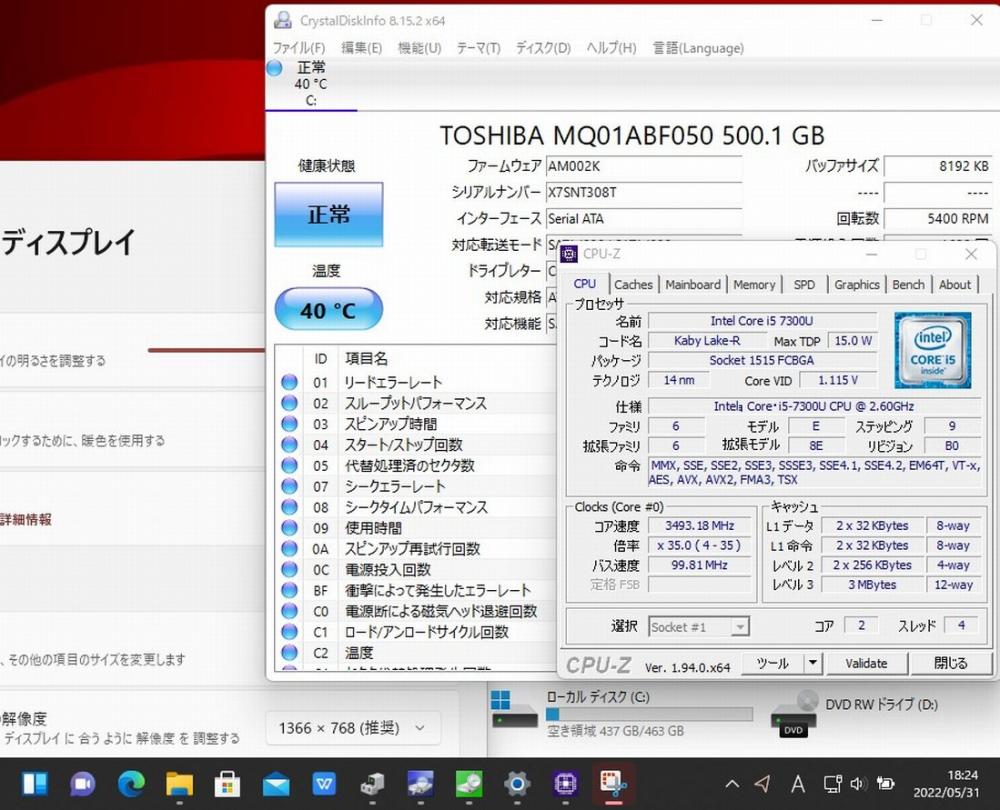Screen dimensions: 1000x810
Task: Open Settings gear icon on the taskbar
Action: [517, 783]
